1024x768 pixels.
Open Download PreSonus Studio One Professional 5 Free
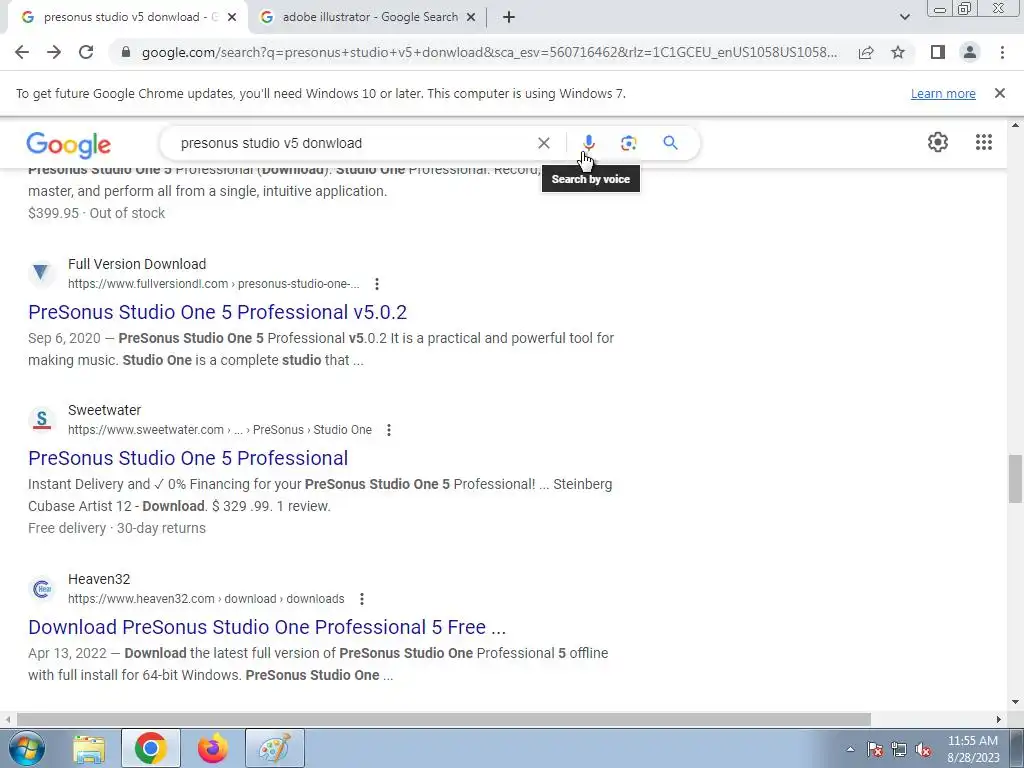pyautogui.click(x=267, y=628)
